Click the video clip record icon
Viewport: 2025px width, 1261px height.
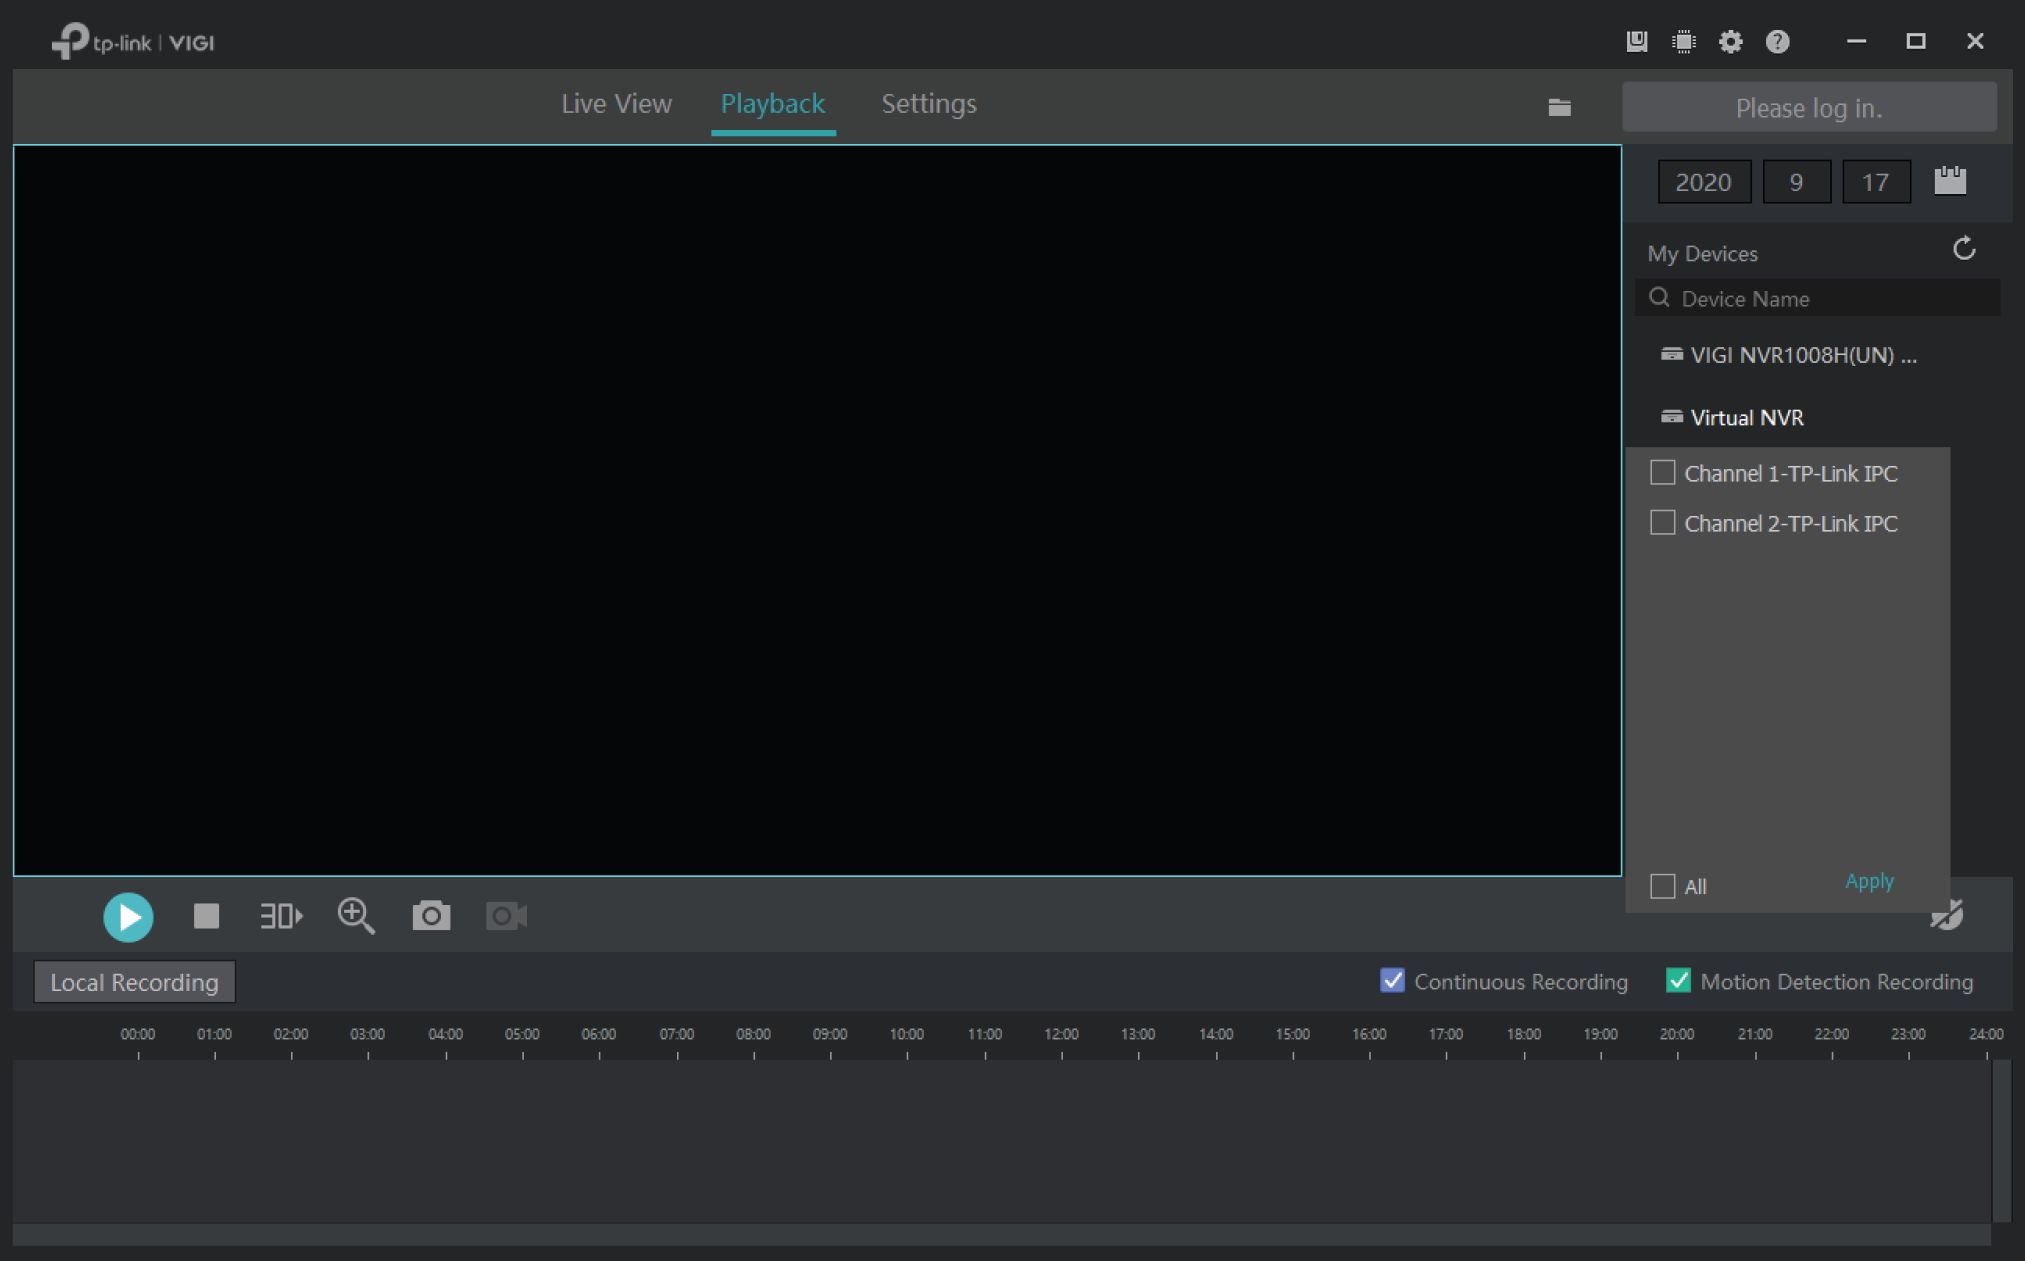tap(506, 916)
